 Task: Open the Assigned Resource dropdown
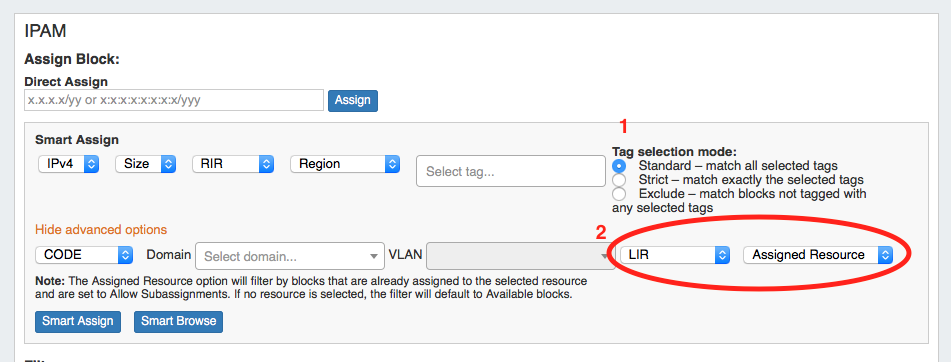click(818, 255)
